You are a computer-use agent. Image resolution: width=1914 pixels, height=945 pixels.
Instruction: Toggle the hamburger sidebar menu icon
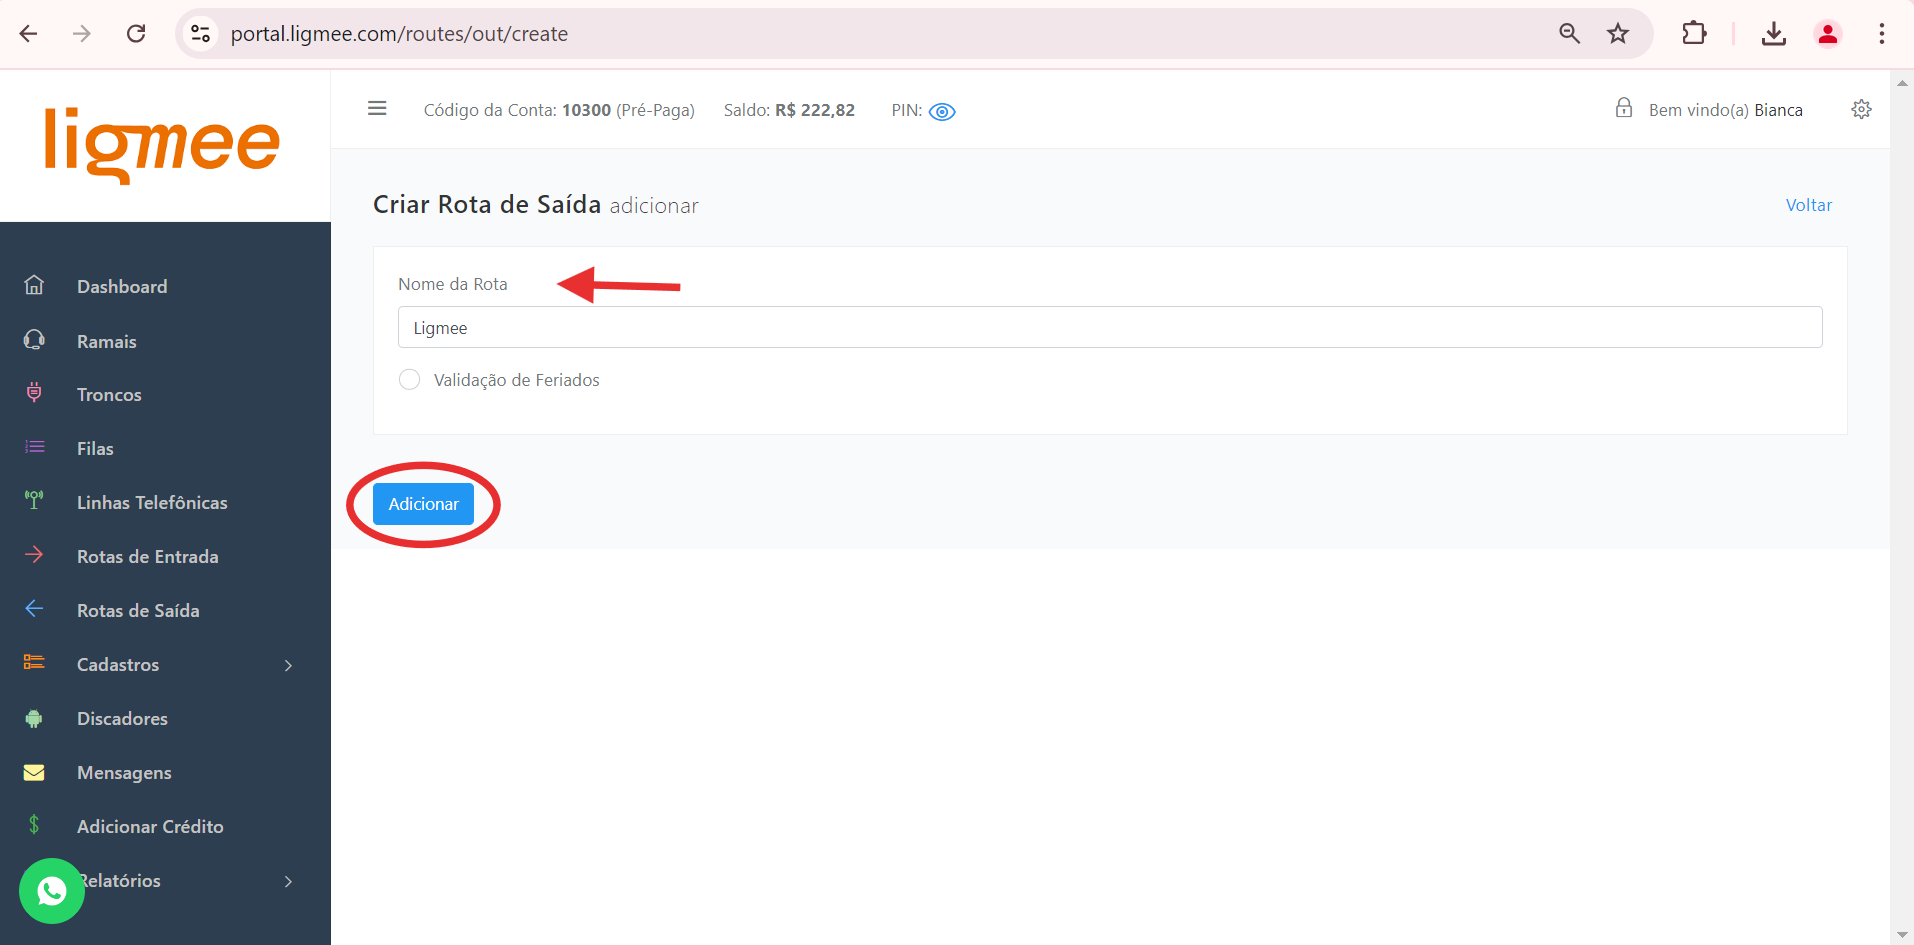coord(377,109)
